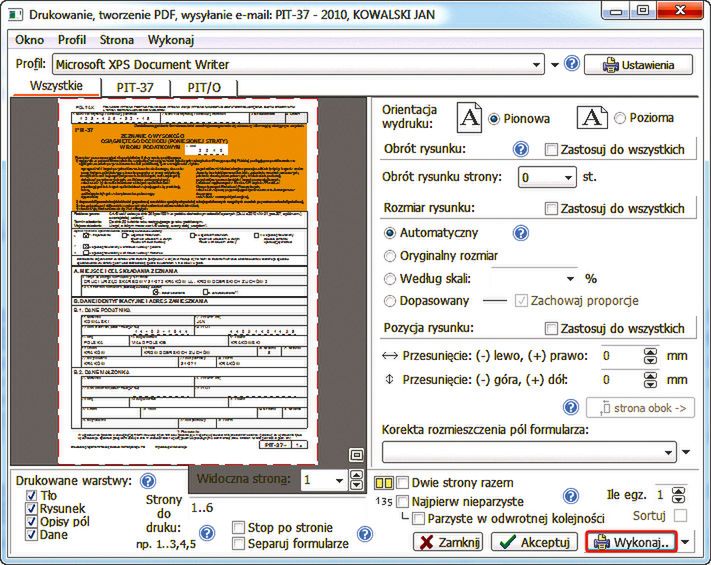
Task: Click the landscape page icon for Pozioma
Action: pyautogui.click(x=592, y=117)
